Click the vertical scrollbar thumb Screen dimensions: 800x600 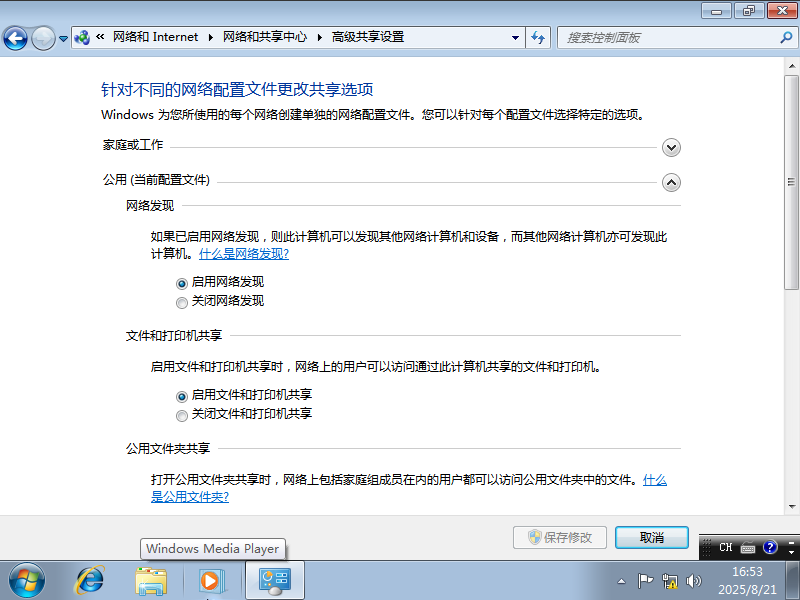click(791, 183)
